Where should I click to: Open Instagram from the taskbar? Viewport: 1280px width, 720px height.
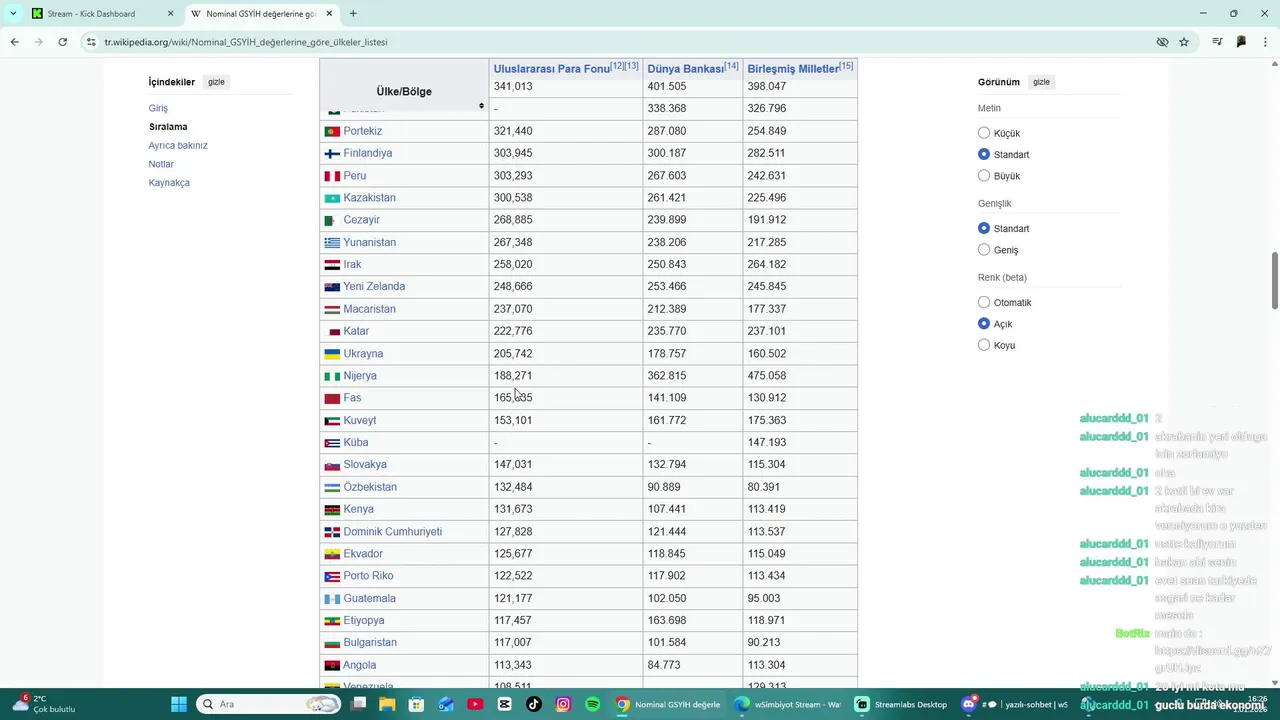click(563, 704)
